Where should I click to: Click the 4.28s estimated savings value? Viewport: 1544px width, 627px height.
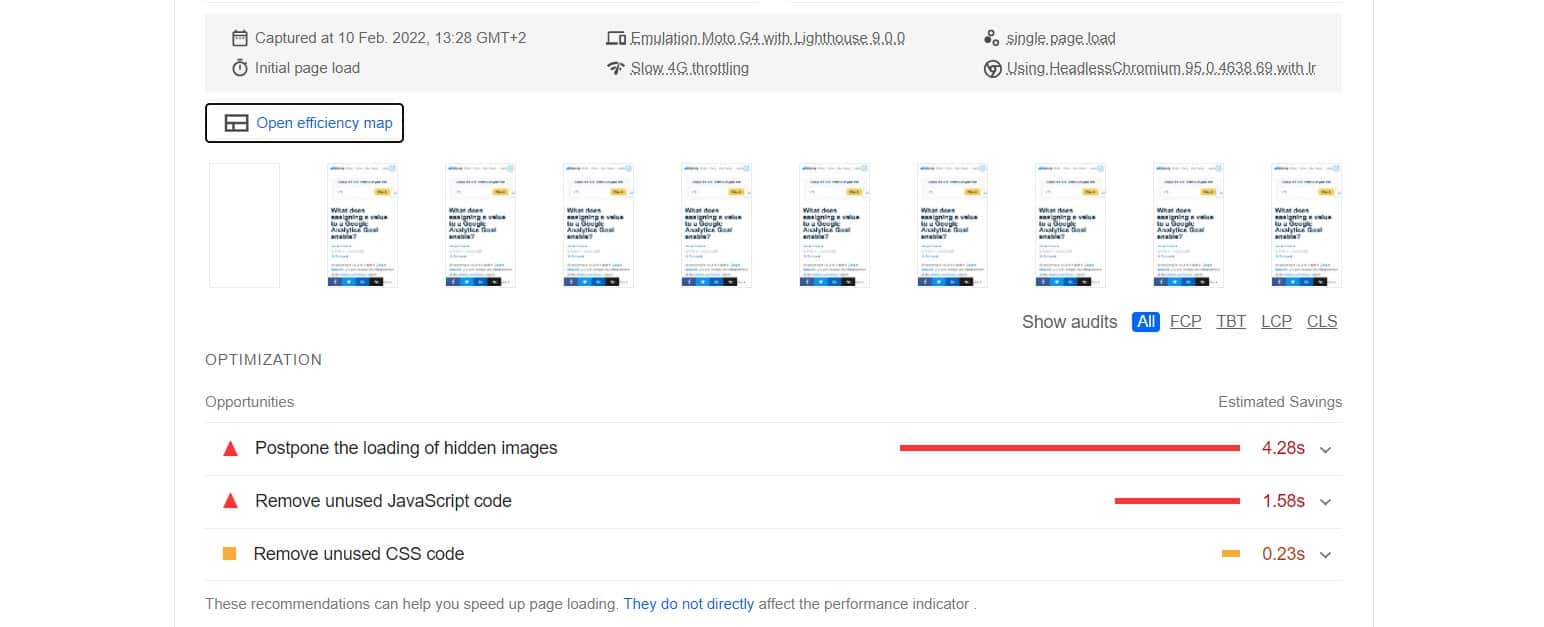(1283, 448)
